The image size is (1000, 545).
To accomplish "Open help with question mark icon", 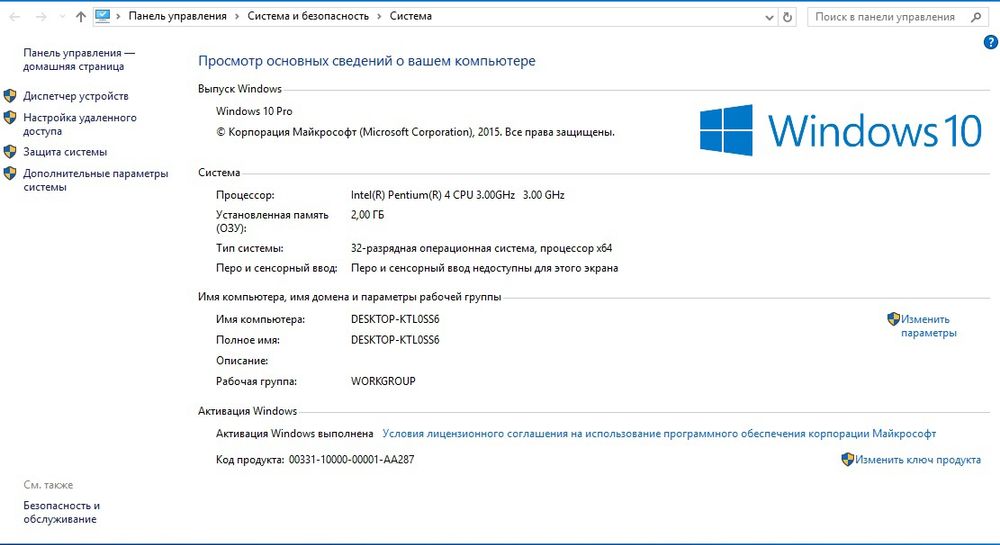I will click(x=990, y=43).
